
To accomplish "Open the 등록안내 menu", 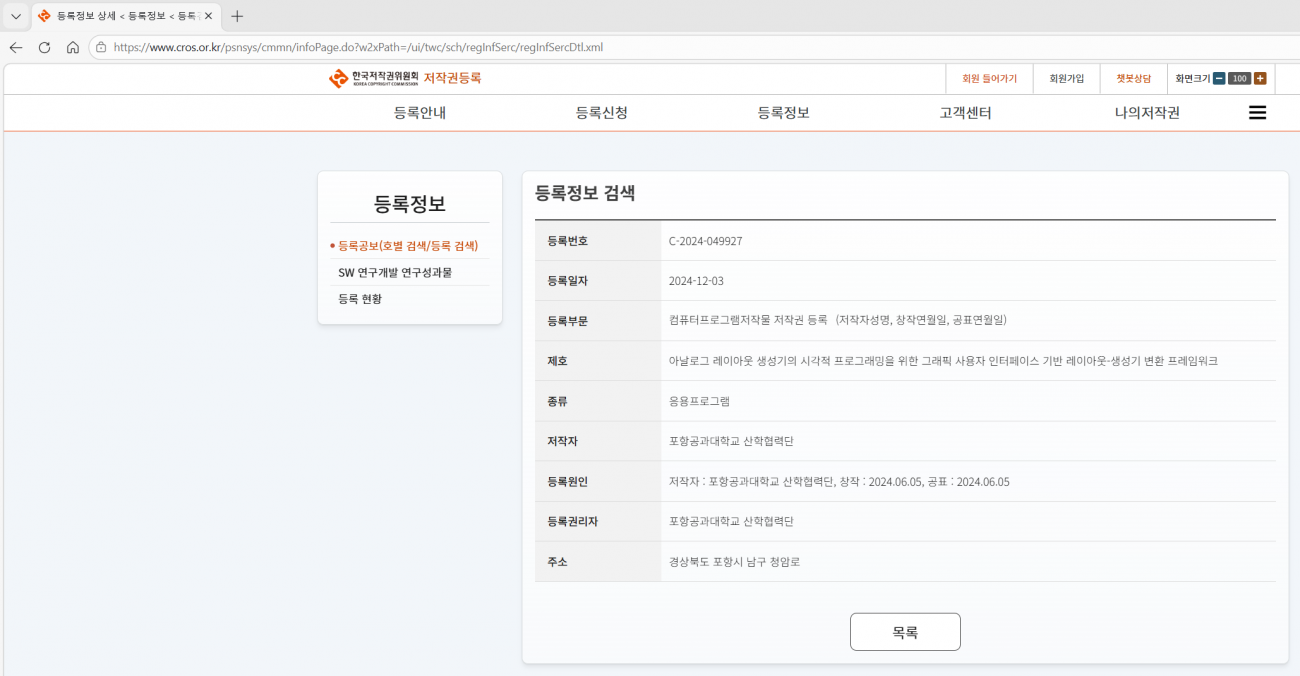I will [420, 113].
